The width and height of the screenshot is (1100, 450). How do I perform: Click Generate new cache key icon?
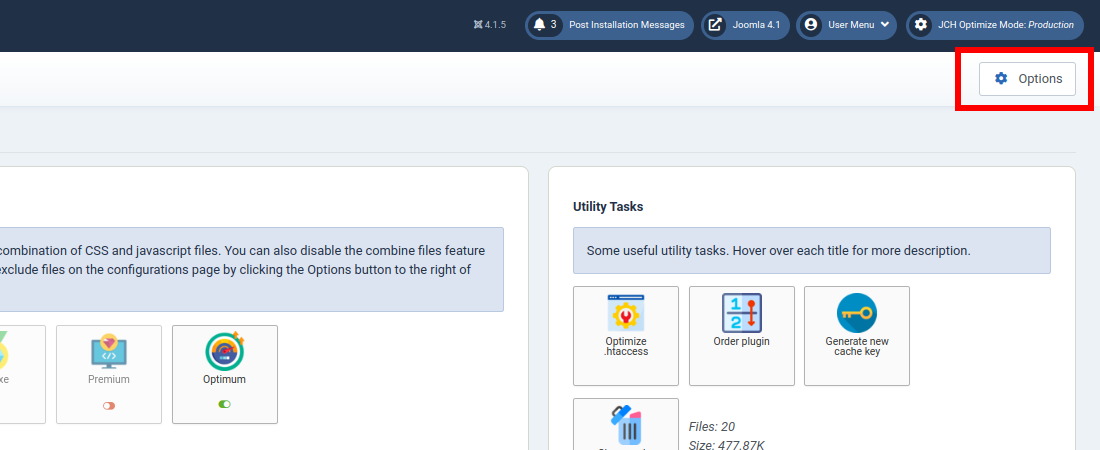(x=857, y=313)
